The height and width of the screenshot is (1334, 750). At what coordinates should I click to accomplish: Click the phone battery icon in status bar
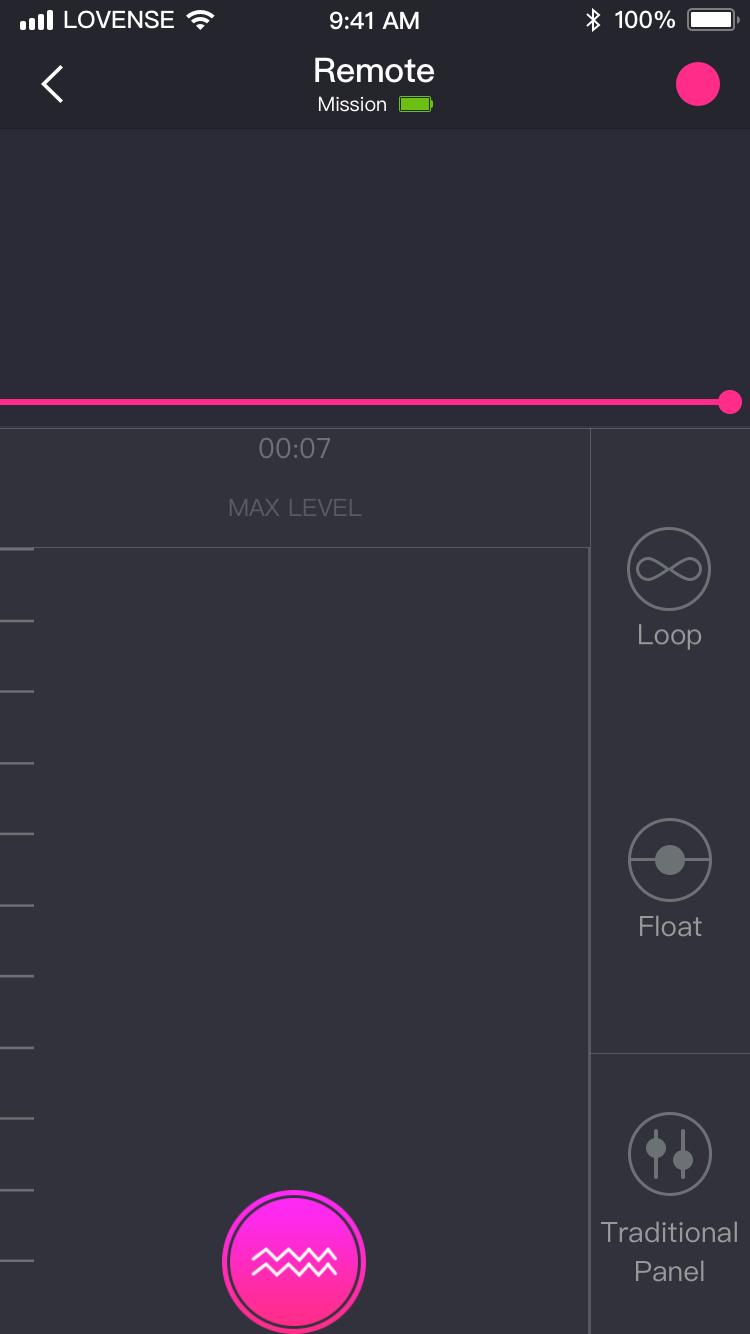[711, 20]
